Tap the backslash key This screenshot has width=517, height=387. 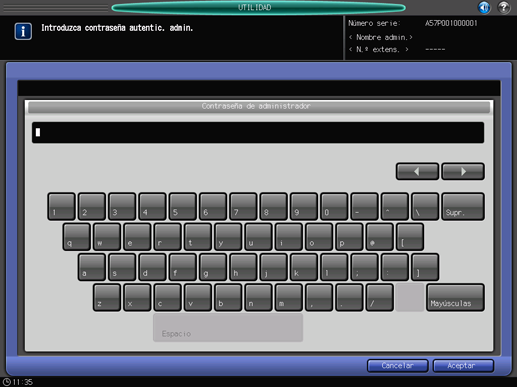point(425,206)
